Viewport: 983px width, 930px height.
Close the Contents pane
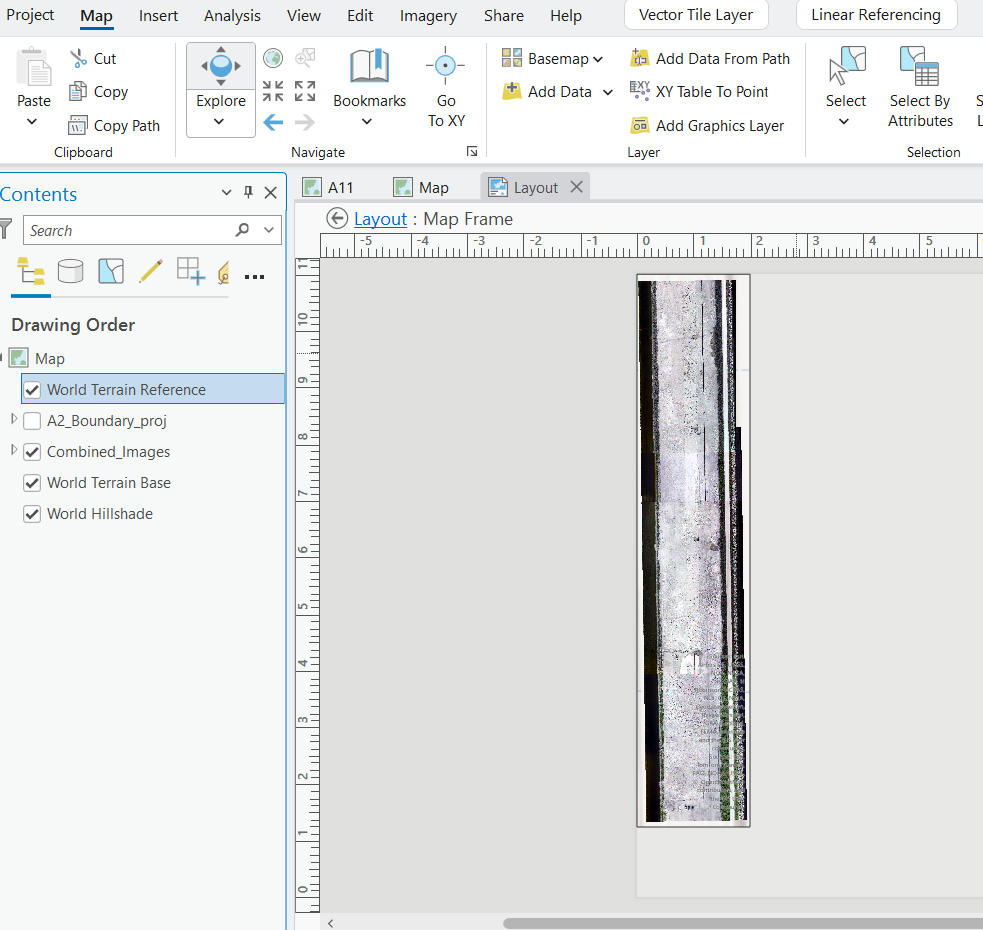270,193
